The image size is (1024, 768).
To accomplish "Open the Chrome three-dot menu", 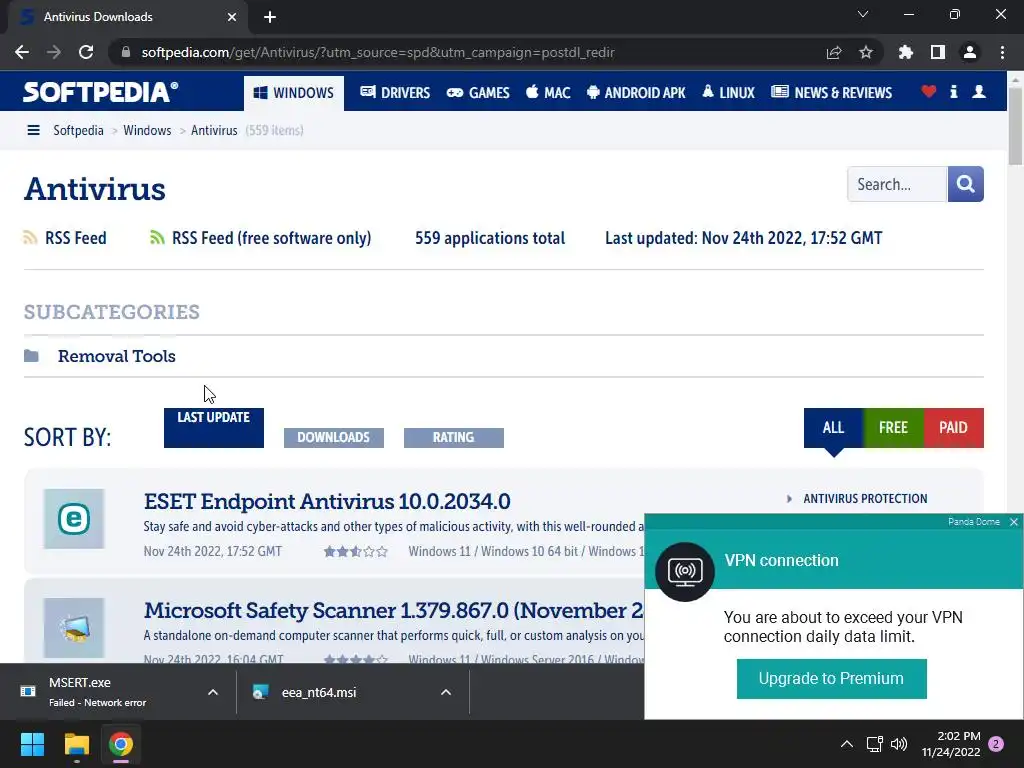I will coord(1002,52).
